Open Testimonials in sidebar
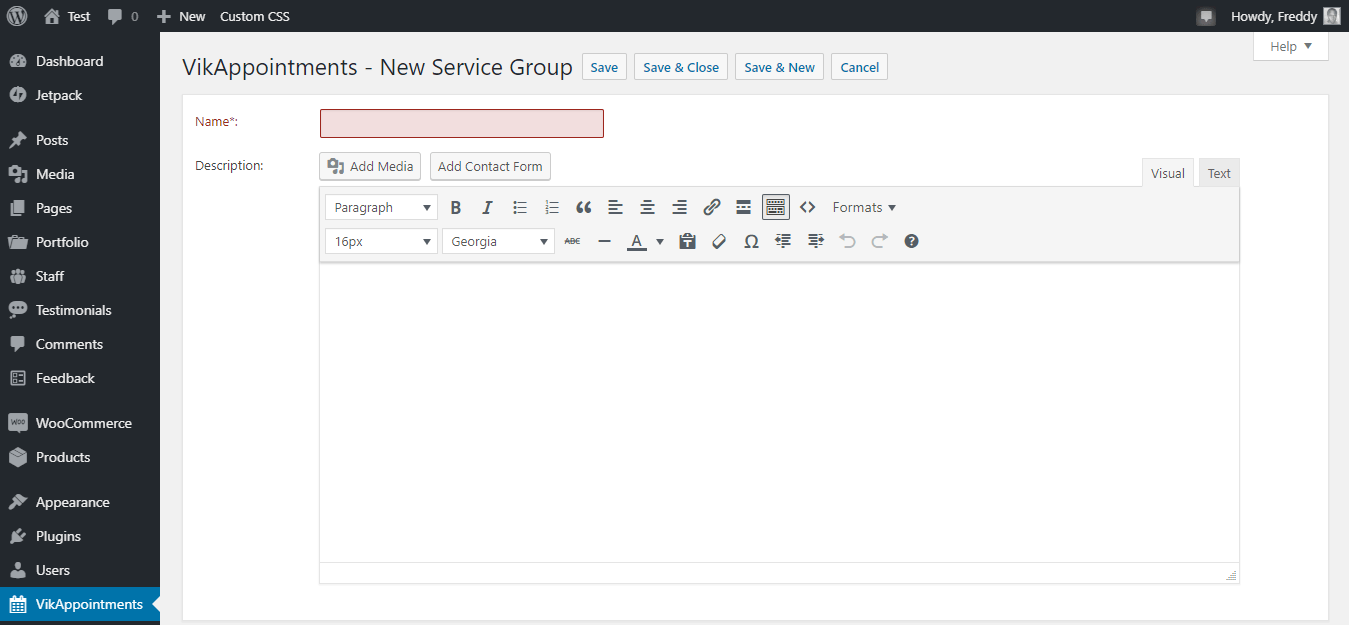1349x625 pixels. (80, 310)
